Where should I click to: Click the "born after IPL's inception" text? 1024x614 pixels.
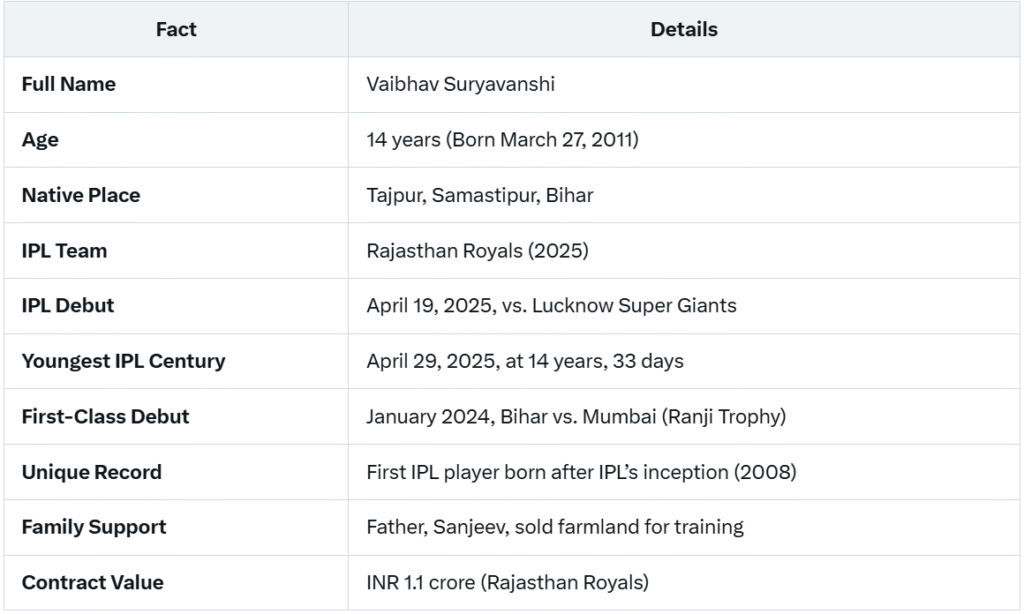coord(581,472)
